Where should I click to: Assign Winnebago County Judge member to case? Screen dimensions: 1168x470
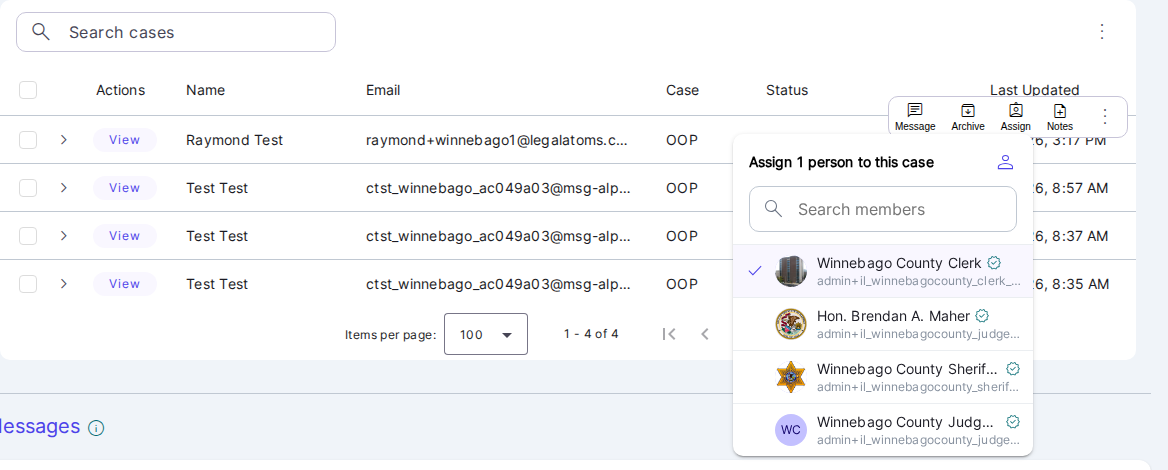883,430
